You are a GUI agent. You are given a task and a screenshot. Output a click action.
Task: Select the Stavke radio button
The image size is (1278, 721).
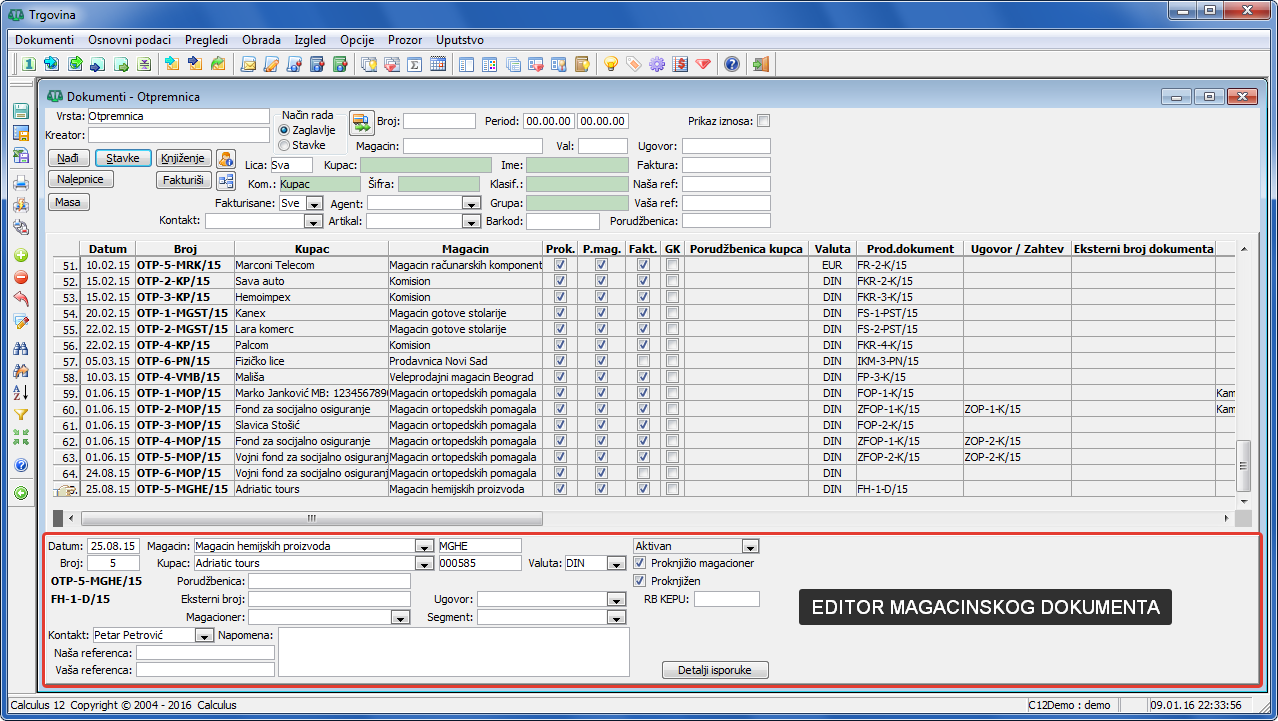click(284, 145)
